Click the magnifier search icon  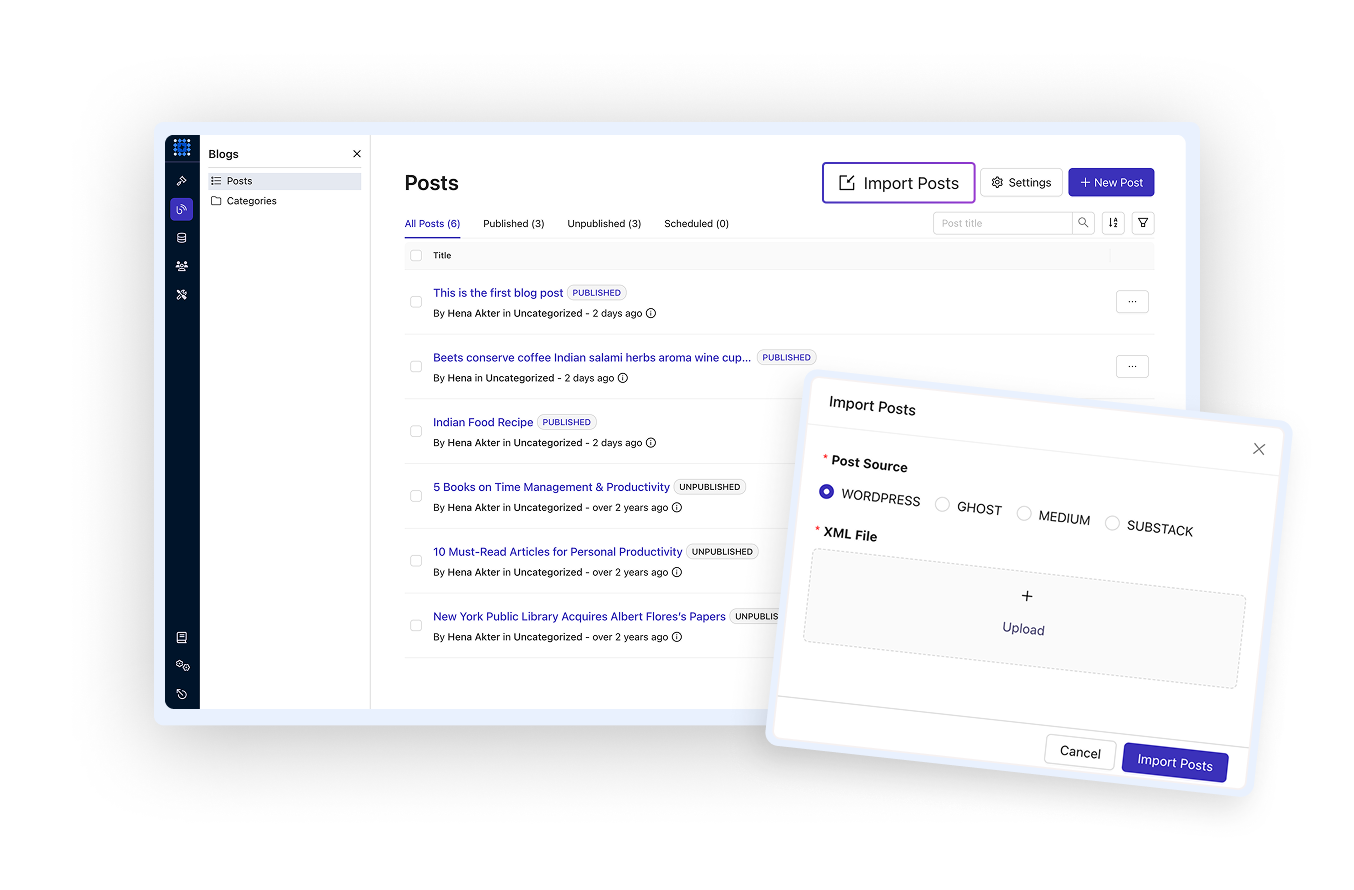coord(1083,223)
